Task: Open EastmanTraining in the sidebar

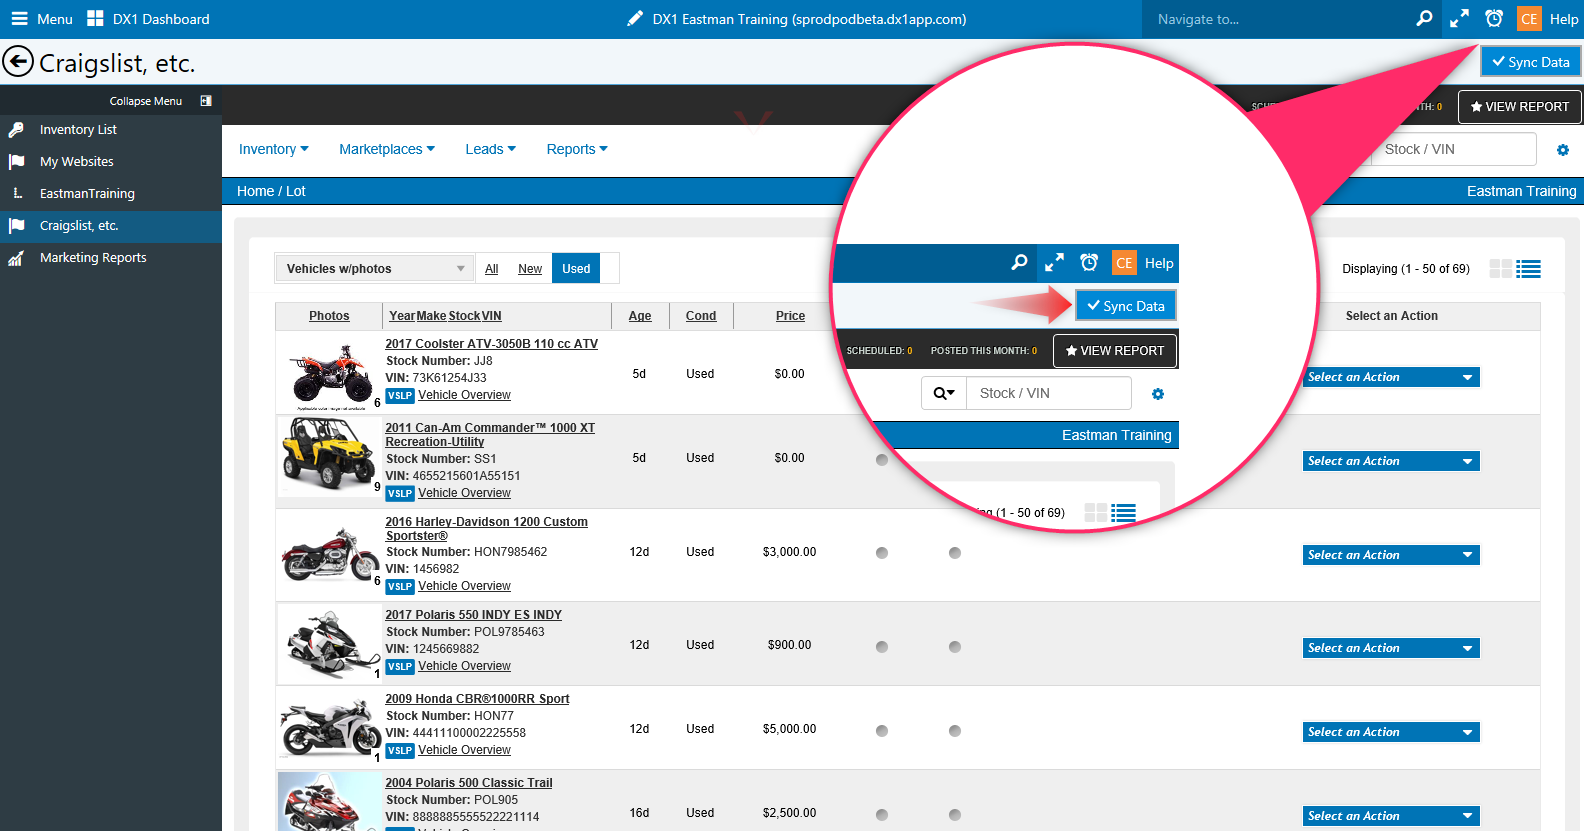Action: click(x=87, y=194)
